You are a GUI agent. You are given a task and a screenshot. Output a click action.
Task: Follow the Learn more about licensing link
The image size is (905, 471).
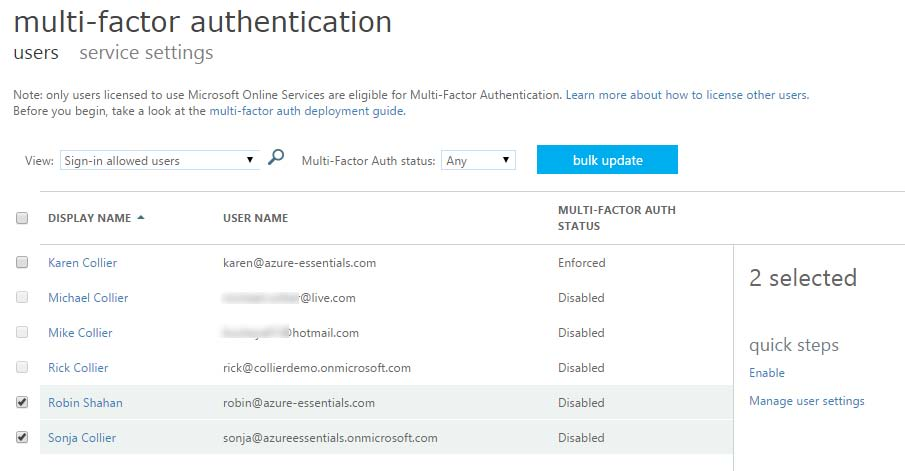[686, 95]
